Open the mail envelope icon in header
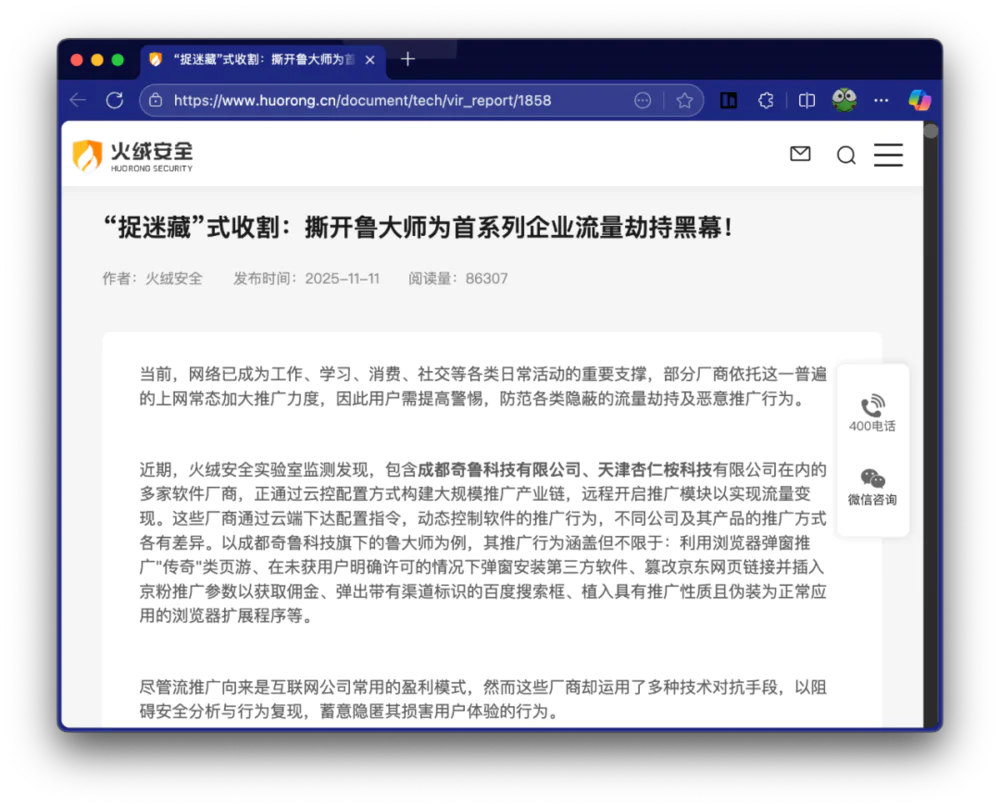Screen dimensions: 1000x807 pyautogui.click(x=800, y=154)
